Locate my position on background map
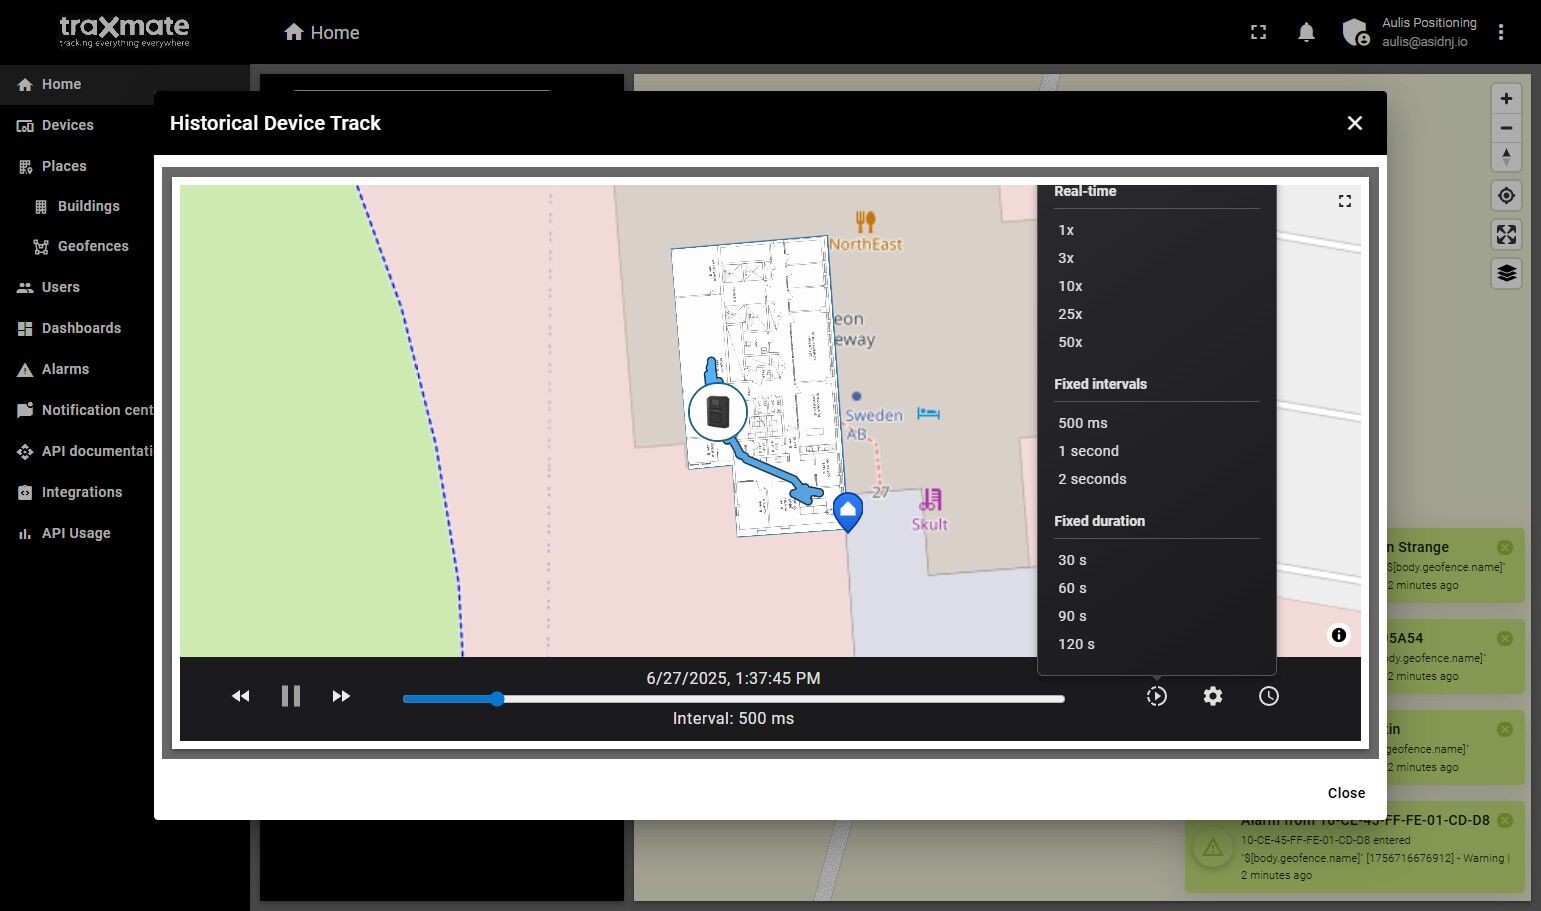 [1506, 196]
